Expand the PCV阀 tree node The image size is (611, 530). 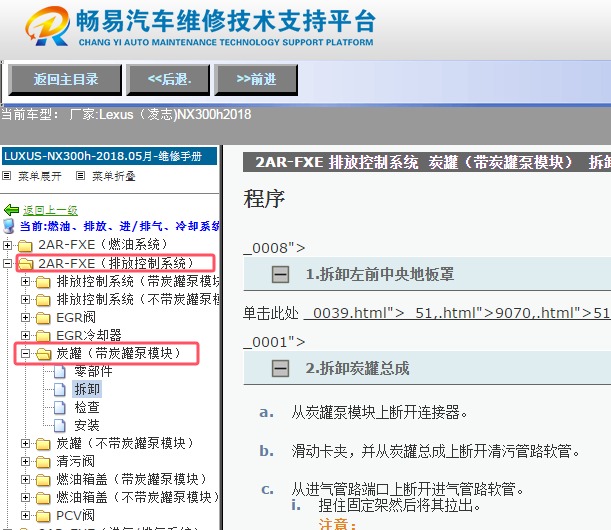[x=25, y=516]
